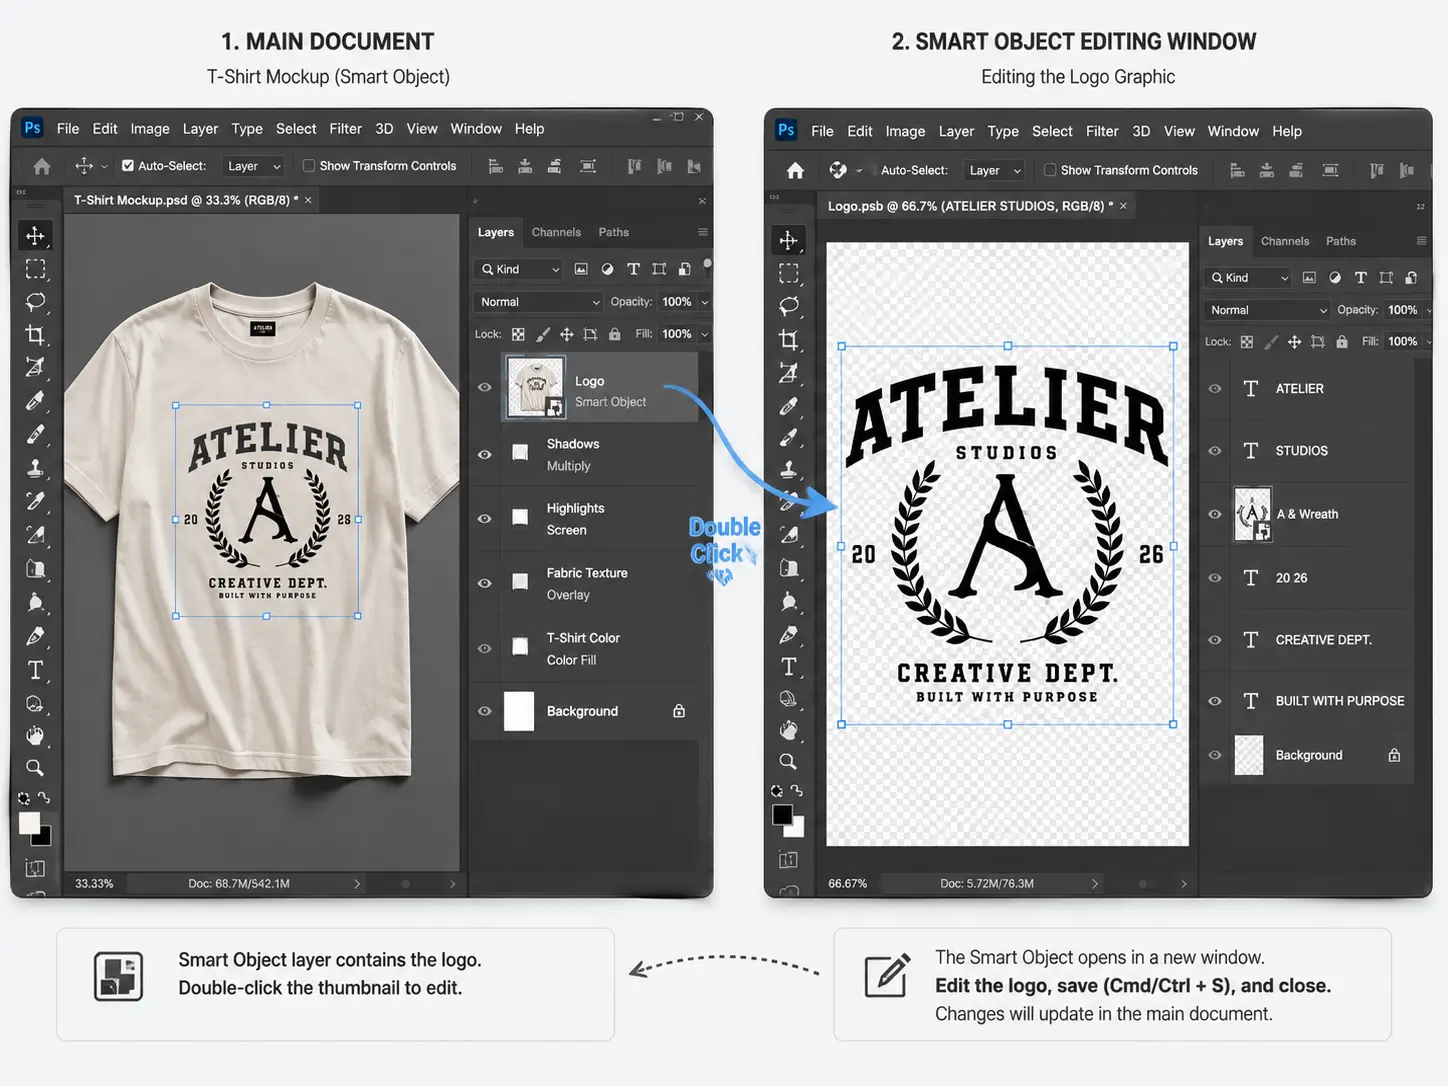Close the Logo.psb document tab
Viewport: 1448px width, 1086px height.
click(x=1123, y=206)
